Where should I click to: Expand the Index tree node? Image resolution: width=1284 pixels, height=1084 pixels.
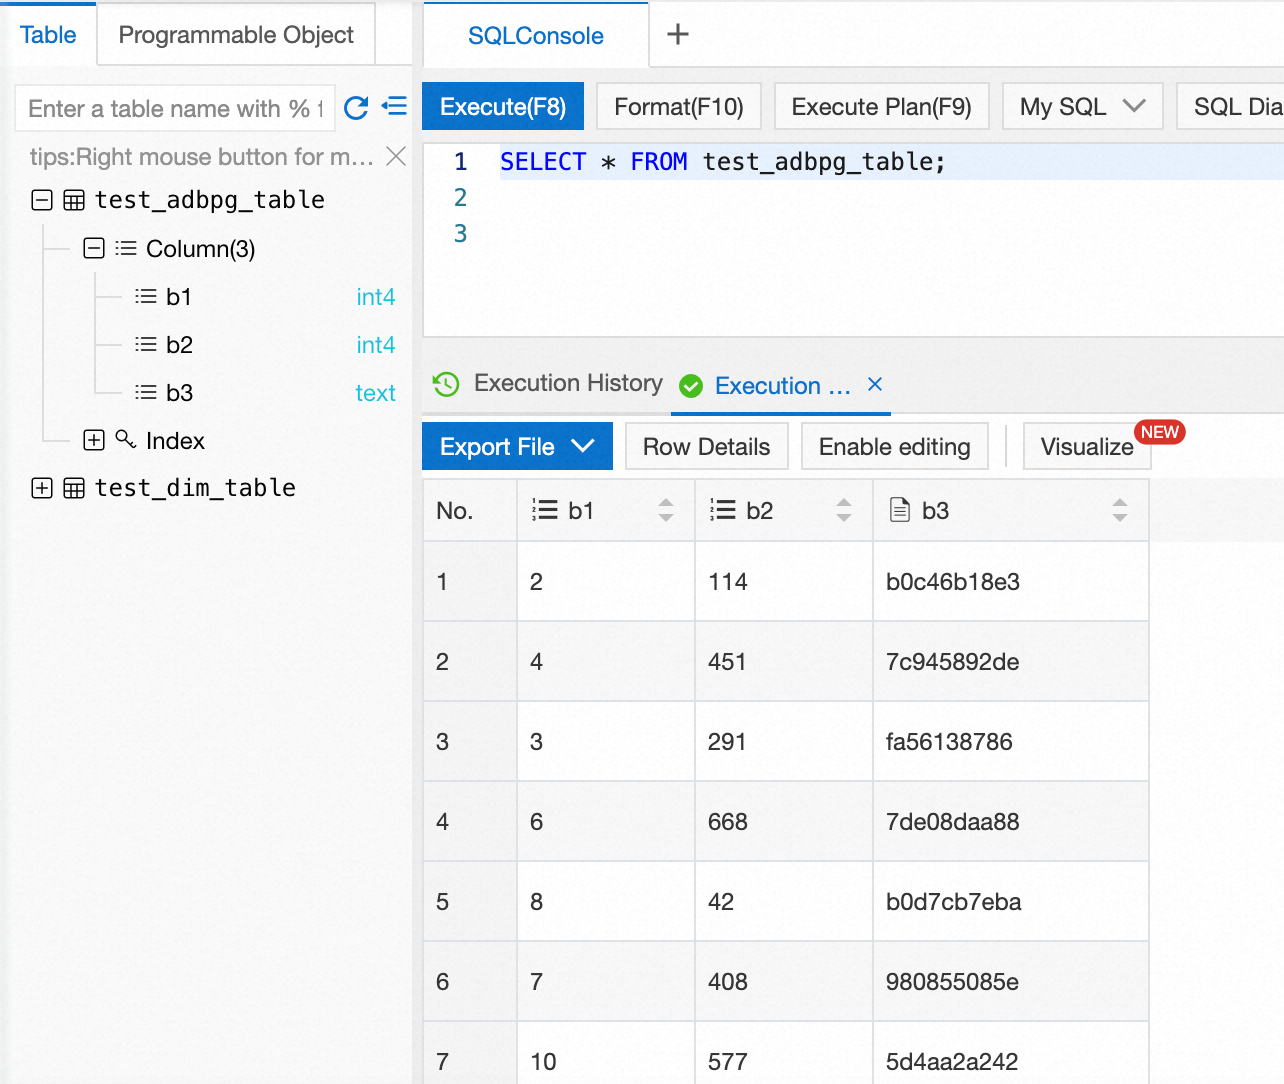point(94,440)
